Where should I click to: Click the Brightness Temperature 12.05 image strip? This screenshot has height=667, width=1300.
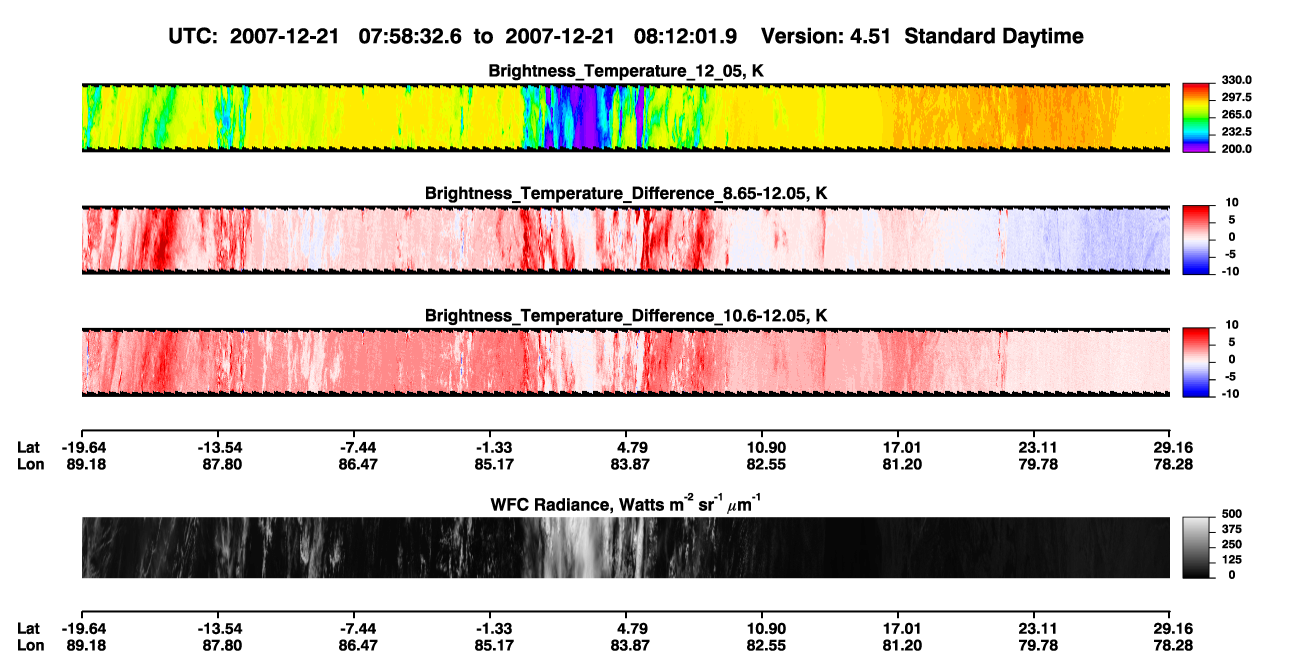point(625,116)
